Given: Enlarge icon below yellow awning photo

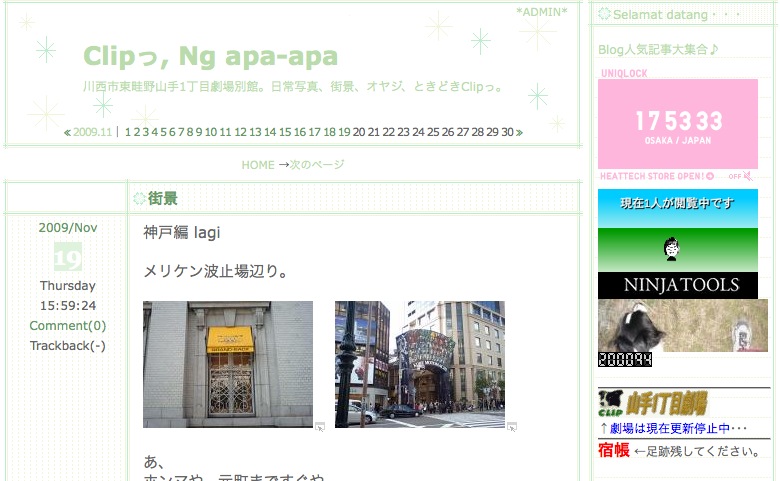Looking at the screenshot, I should tap(320, 427).
